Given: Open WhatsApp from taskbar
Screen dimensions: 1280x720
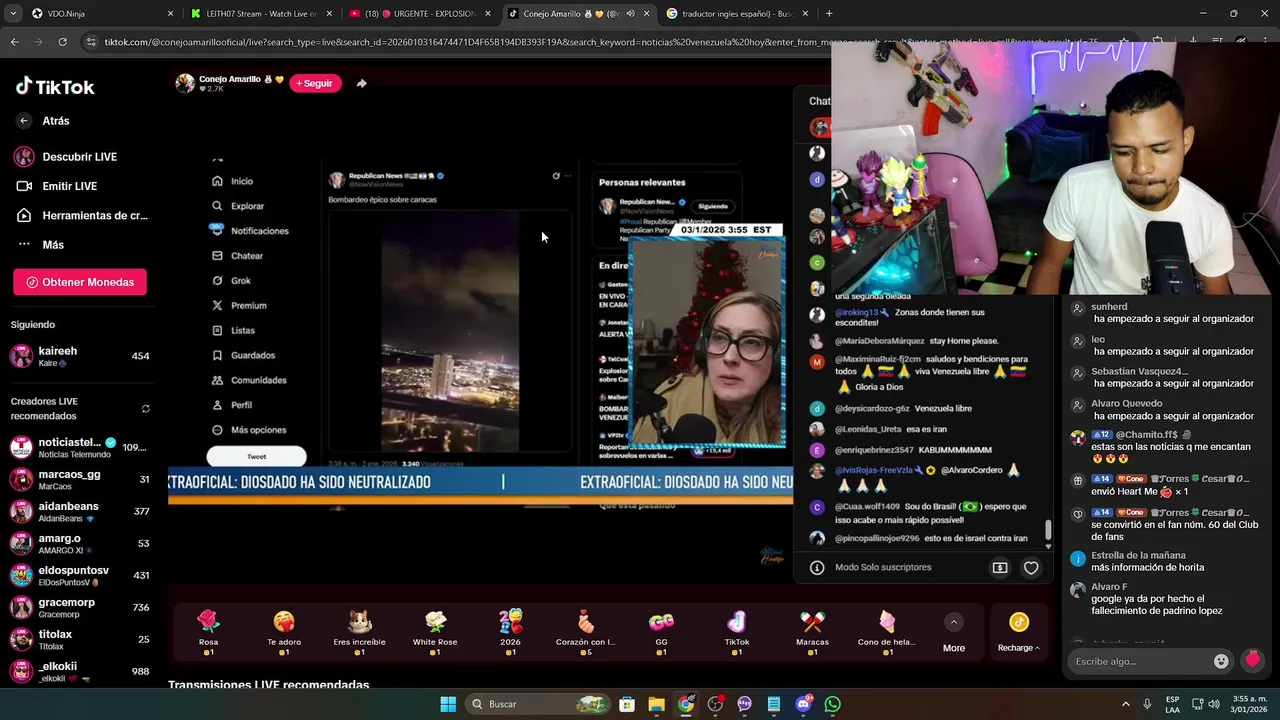Looking at the screenshot, I should [833, 704].
